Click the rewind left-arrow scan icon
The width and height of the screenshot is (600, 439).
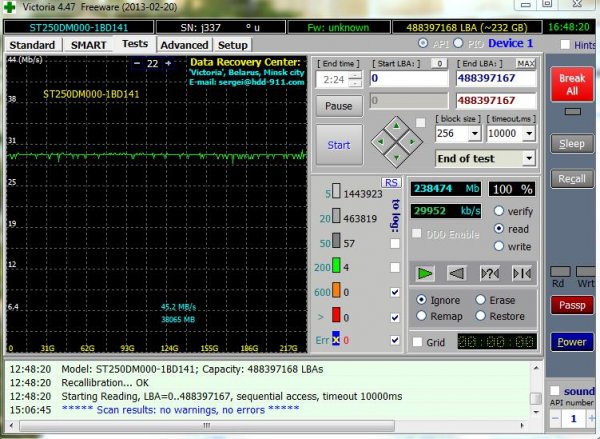457,273
